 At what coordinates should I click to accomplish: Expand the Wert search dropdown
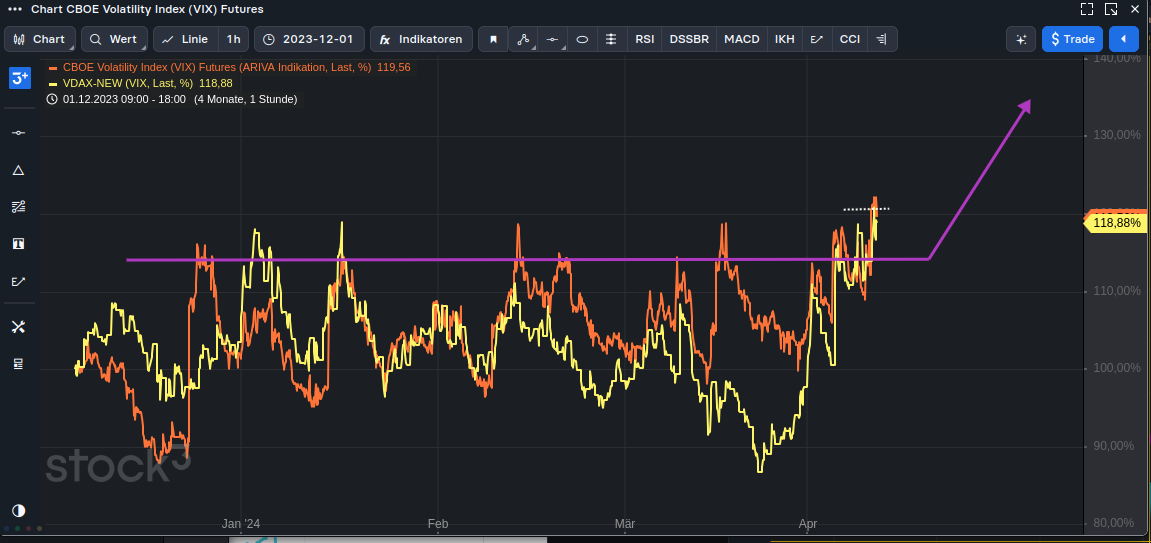tap(114, 39)
